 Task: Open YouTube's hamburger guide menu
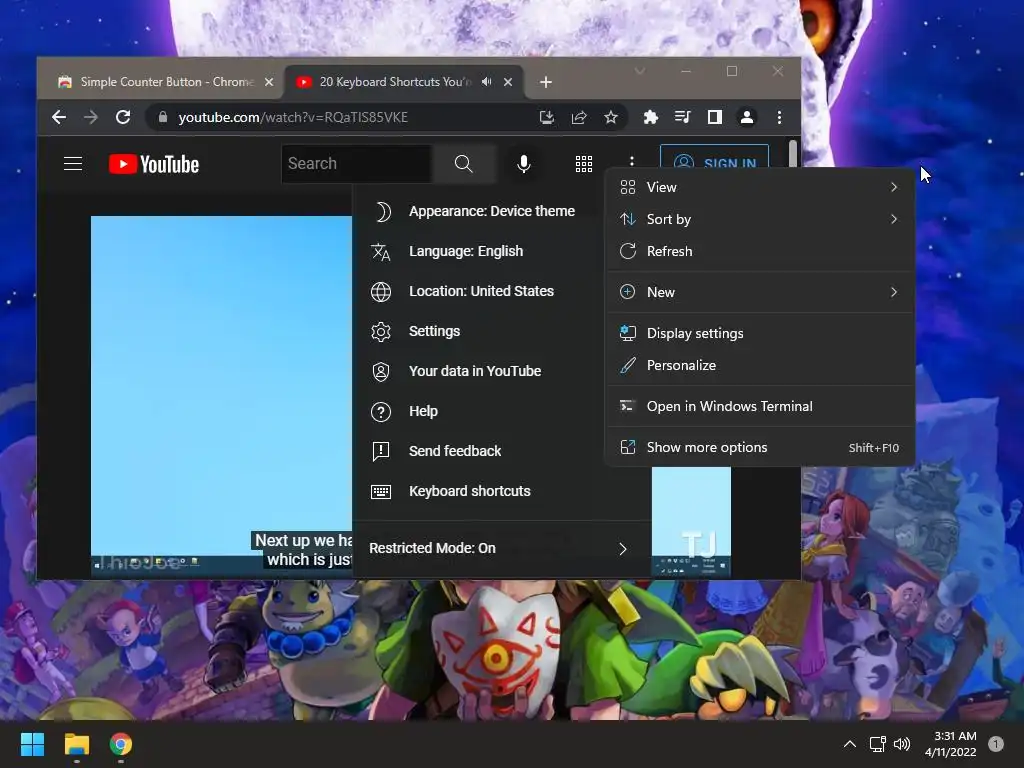coord(72,163)
